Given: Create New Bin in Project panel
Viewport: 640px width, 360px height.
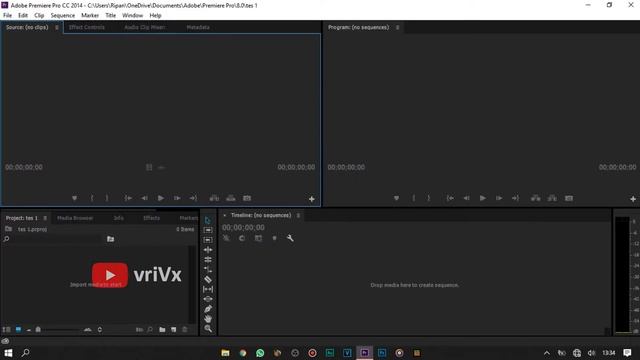Looking at the screenshot, I should [162, 329].
